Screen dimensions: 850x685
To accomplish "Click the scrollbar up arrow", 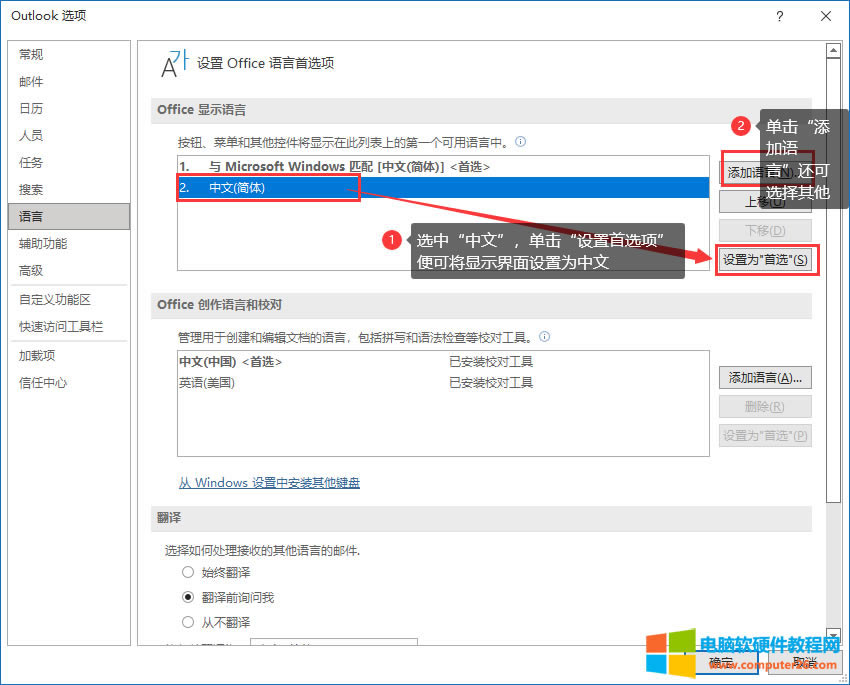I will (x=833, y=51).
